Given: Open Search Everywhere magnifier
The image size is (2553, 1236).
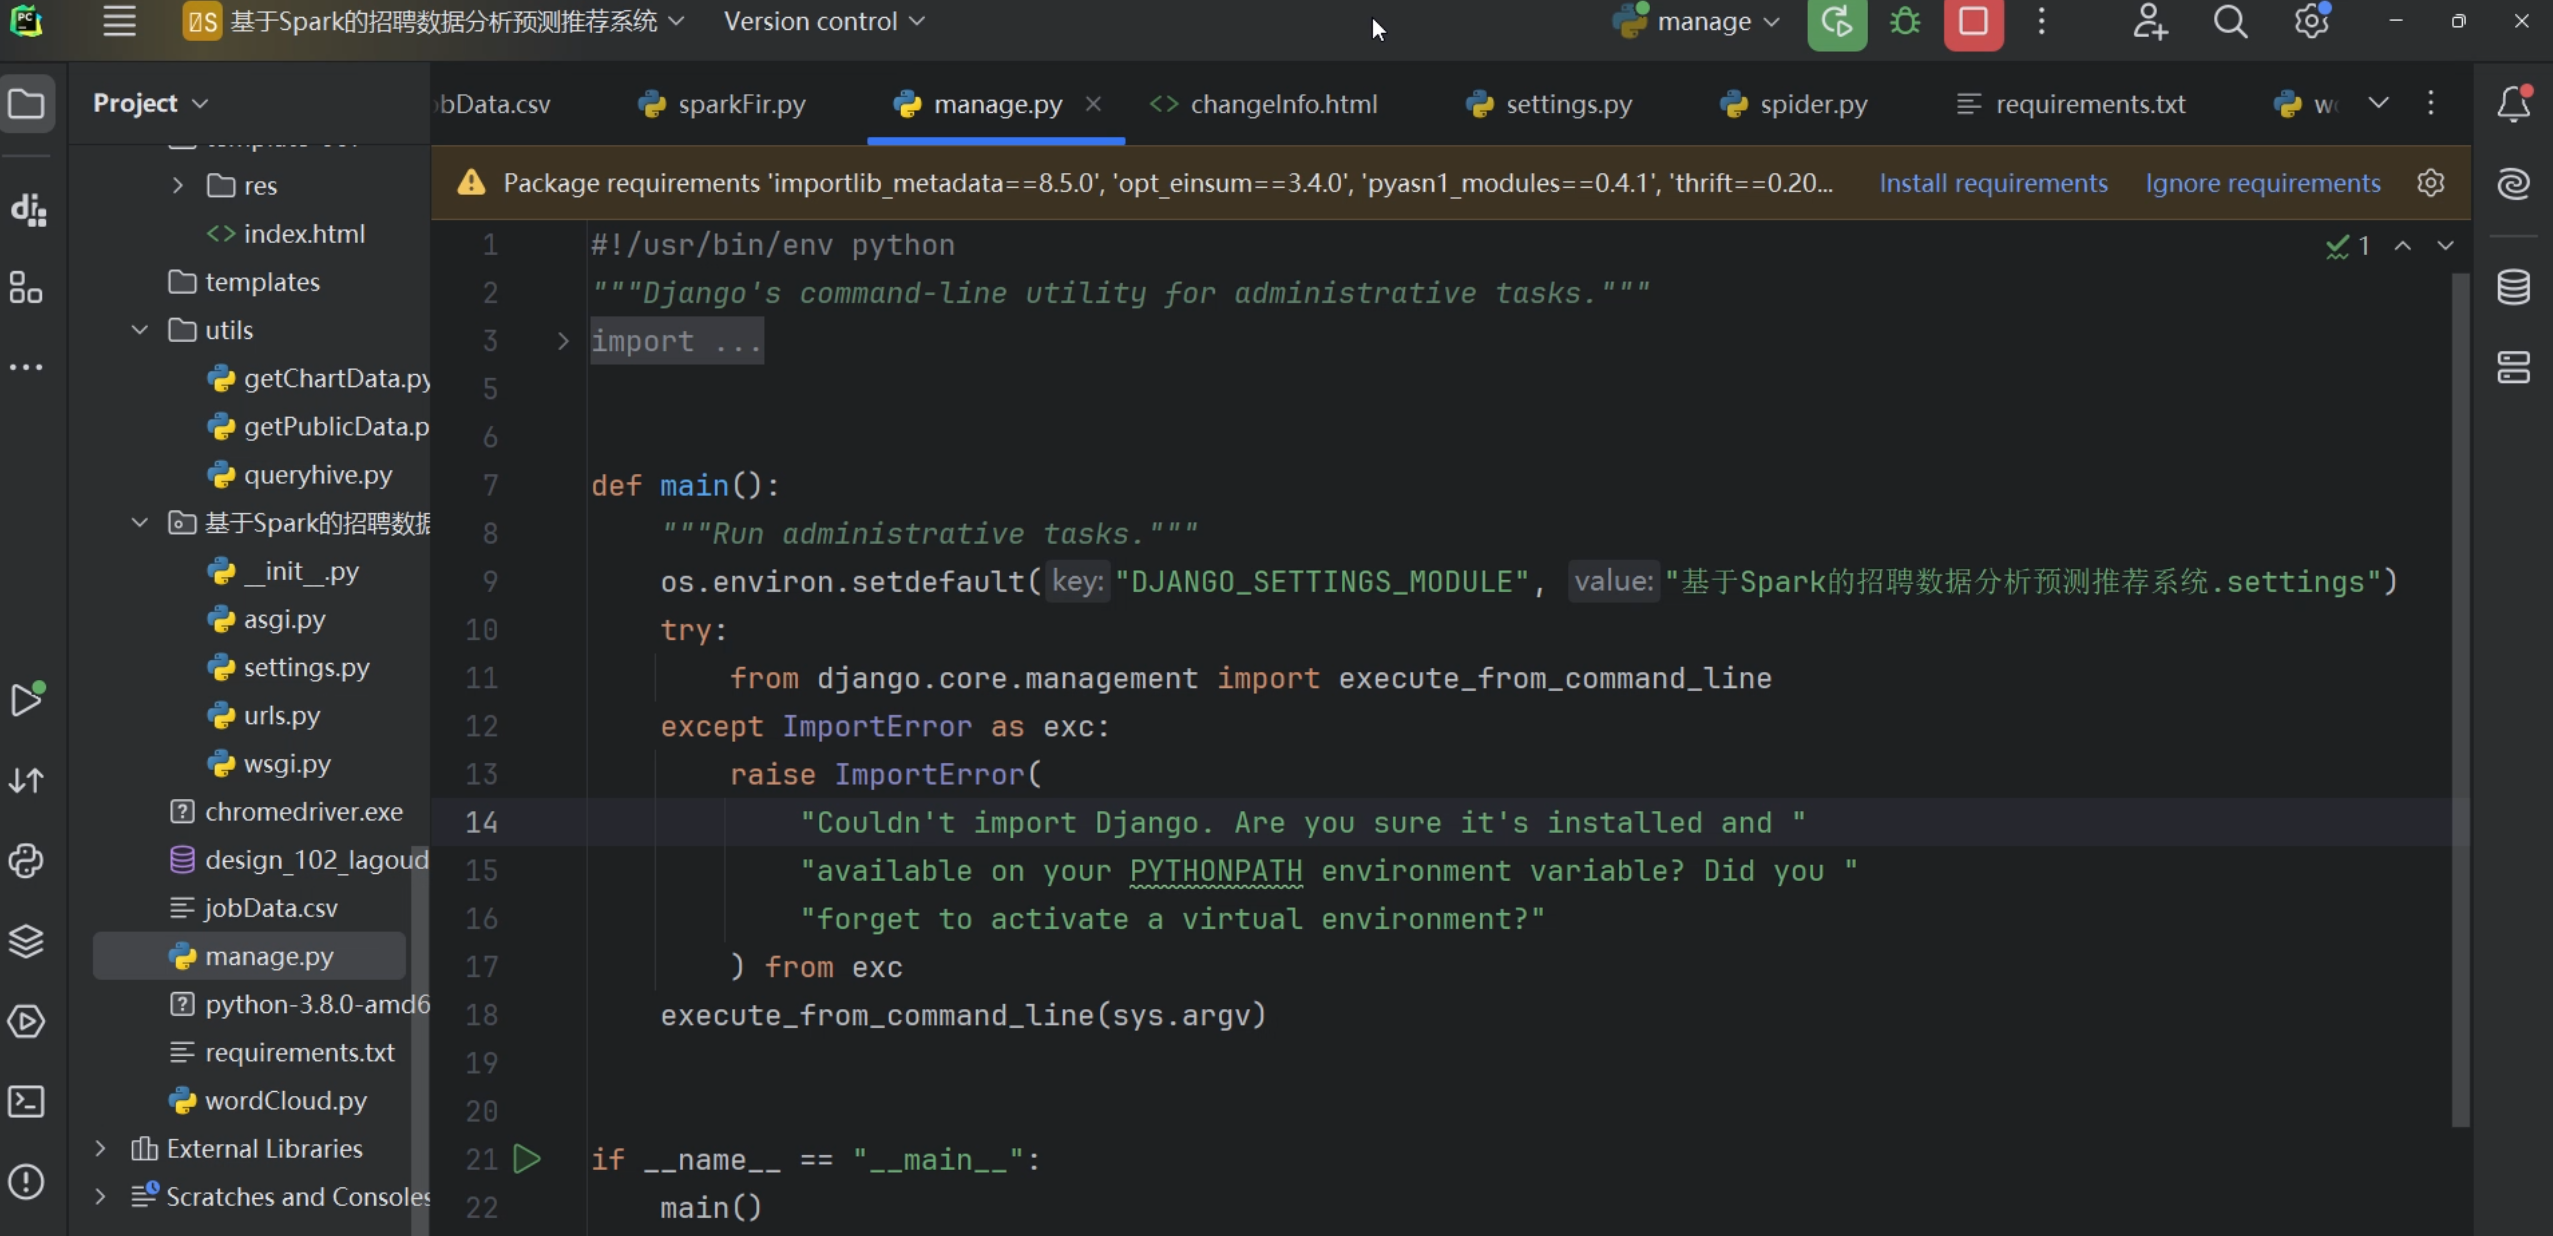Looking at the screenshot, I should point(2230,22).
